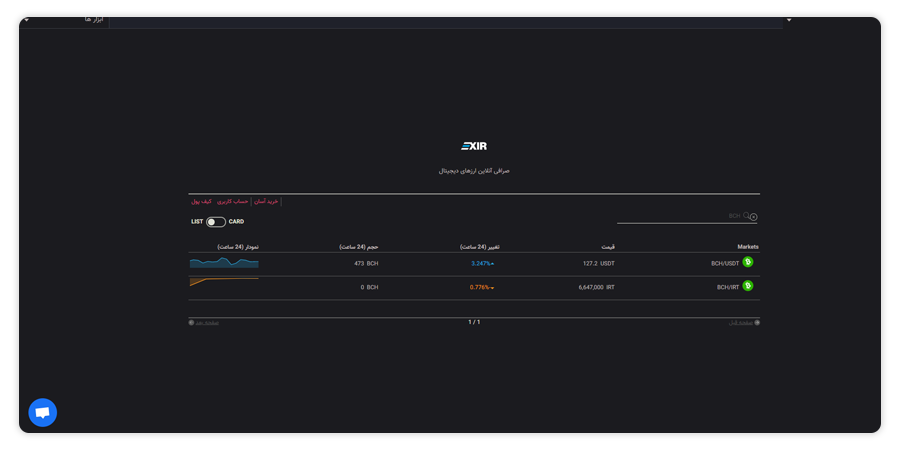This screenshot has height=450, width=900.
Task: Open the top-right dropdown arrow
Action: pos(789,20)
